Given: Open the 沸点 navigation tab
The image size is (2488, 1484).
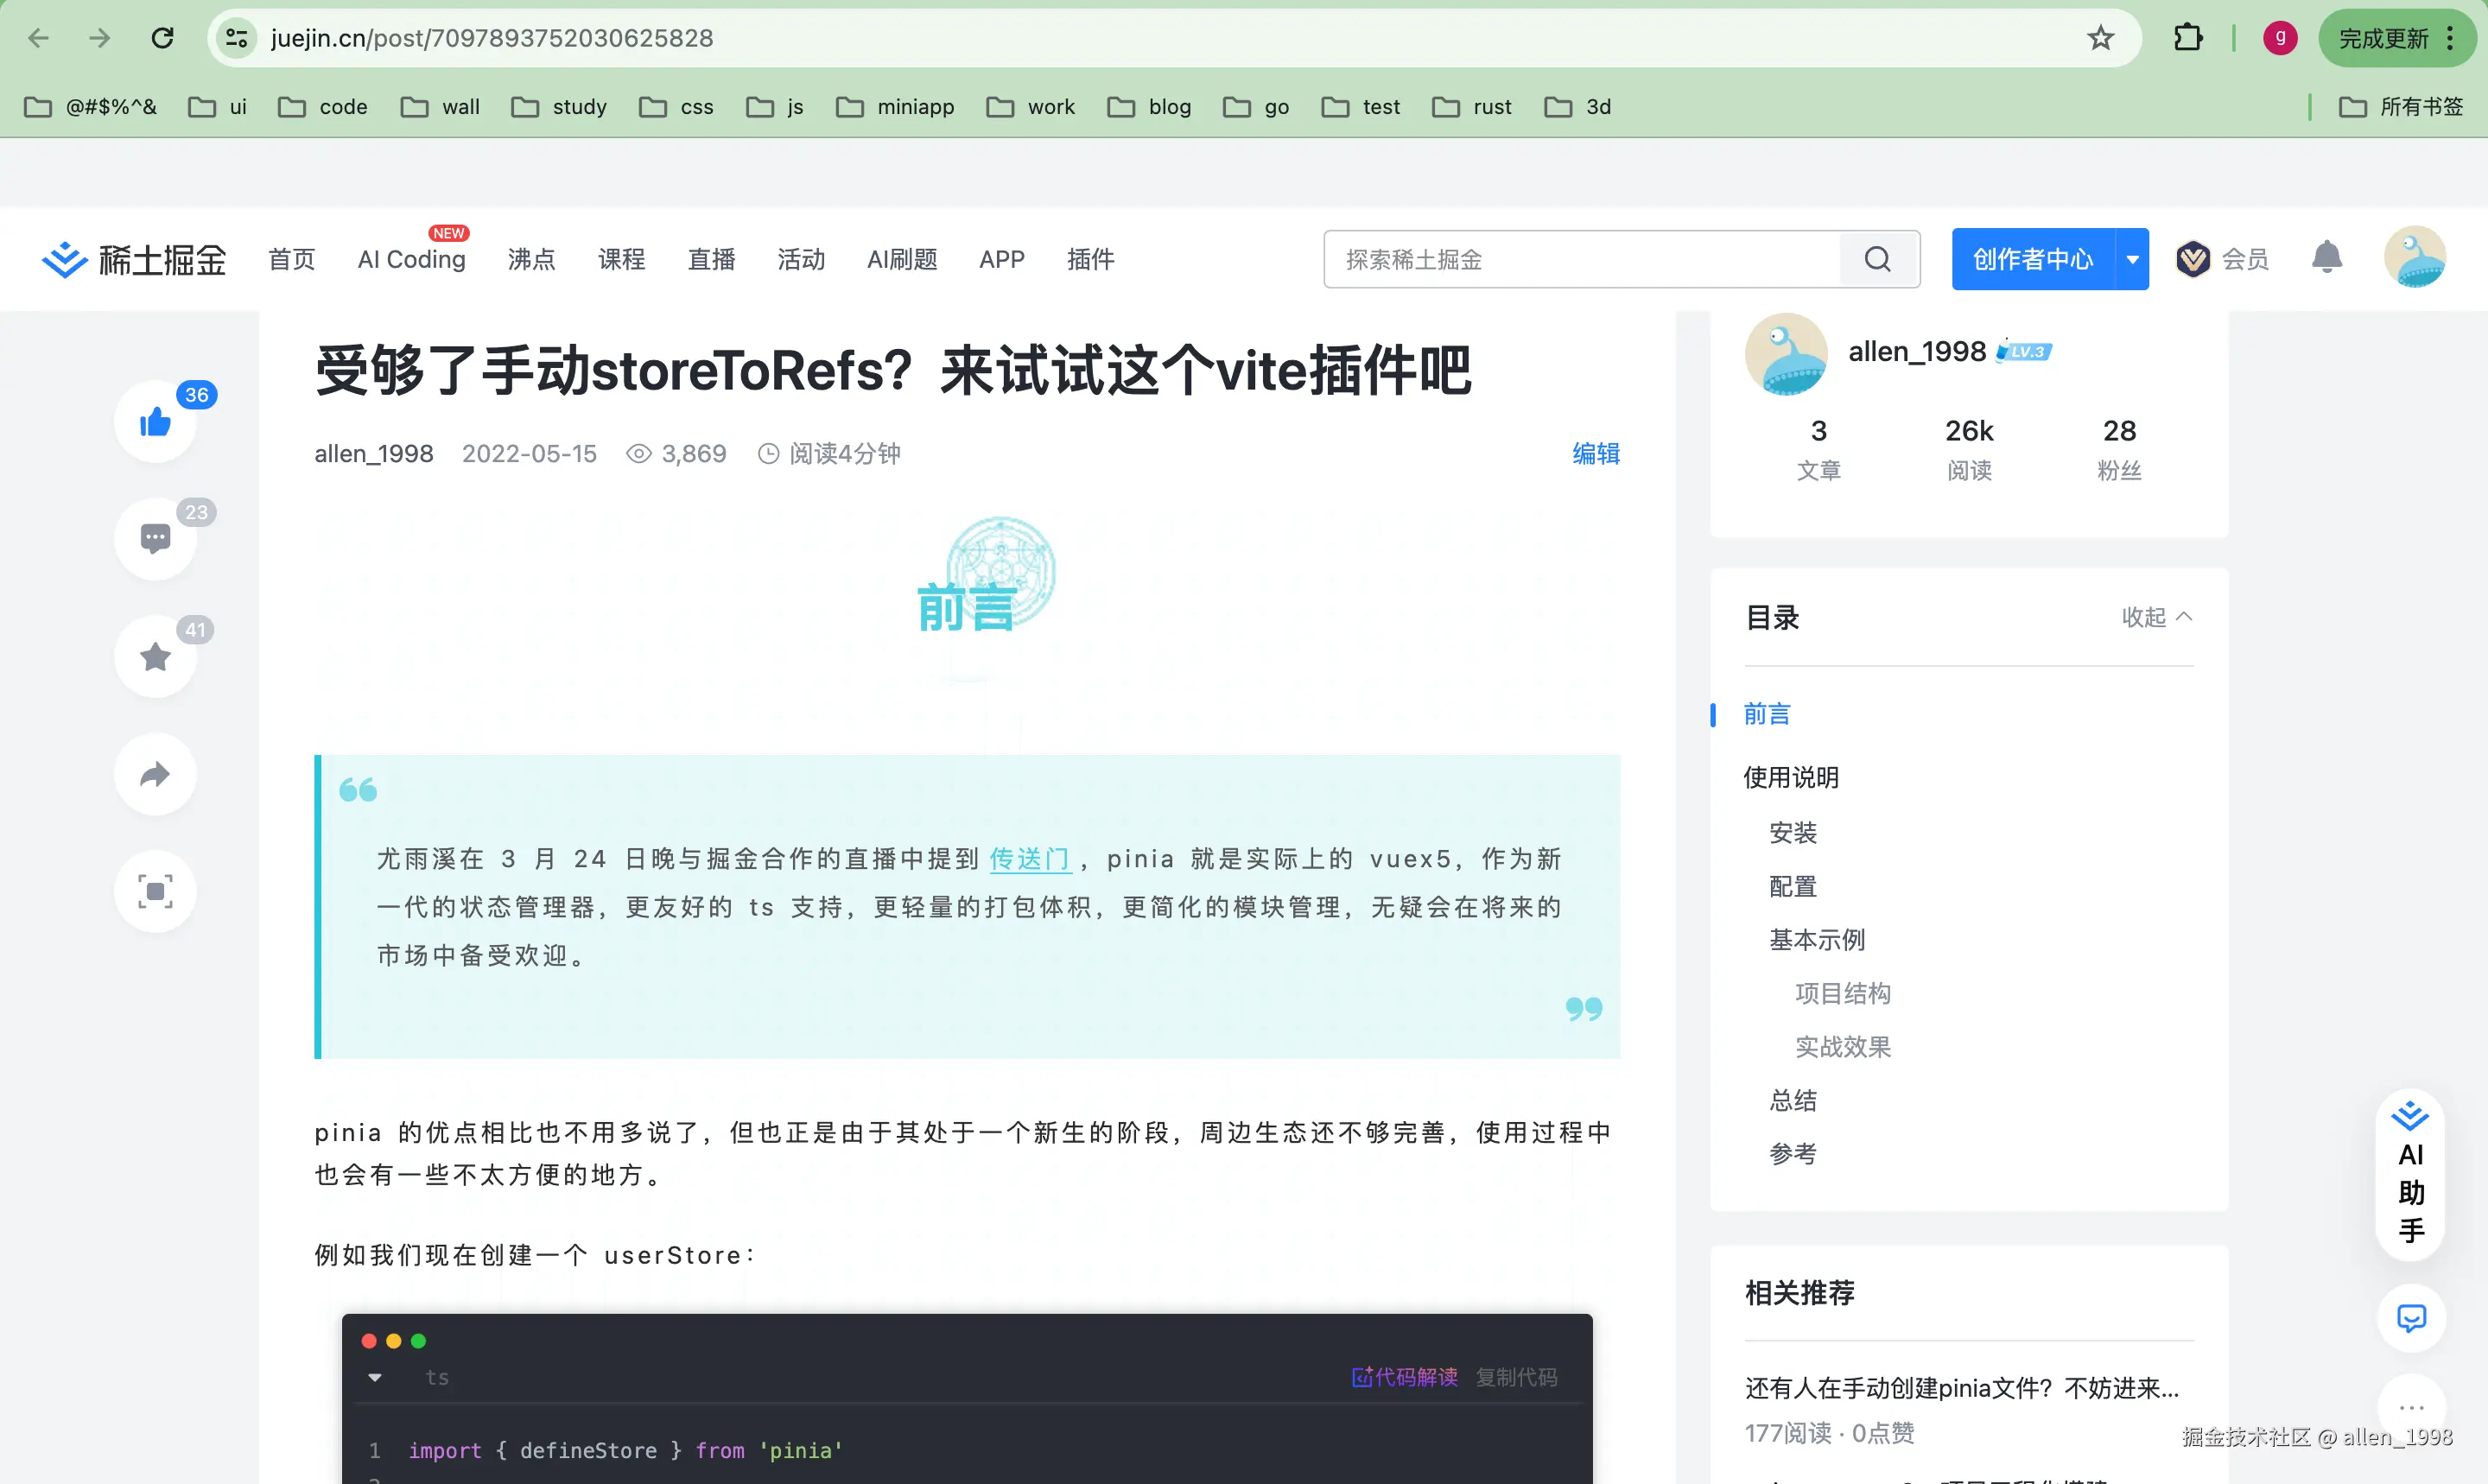Looking at the screenshot, I should (531, 260).
